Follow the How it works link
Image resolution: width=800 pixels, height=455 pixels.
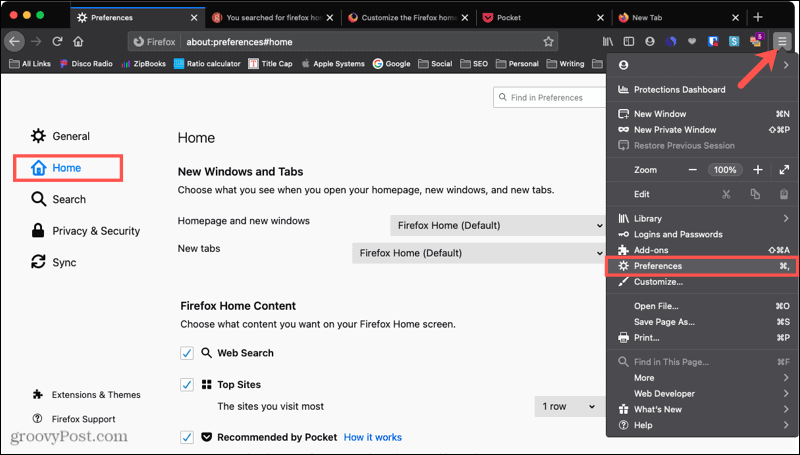373,437
